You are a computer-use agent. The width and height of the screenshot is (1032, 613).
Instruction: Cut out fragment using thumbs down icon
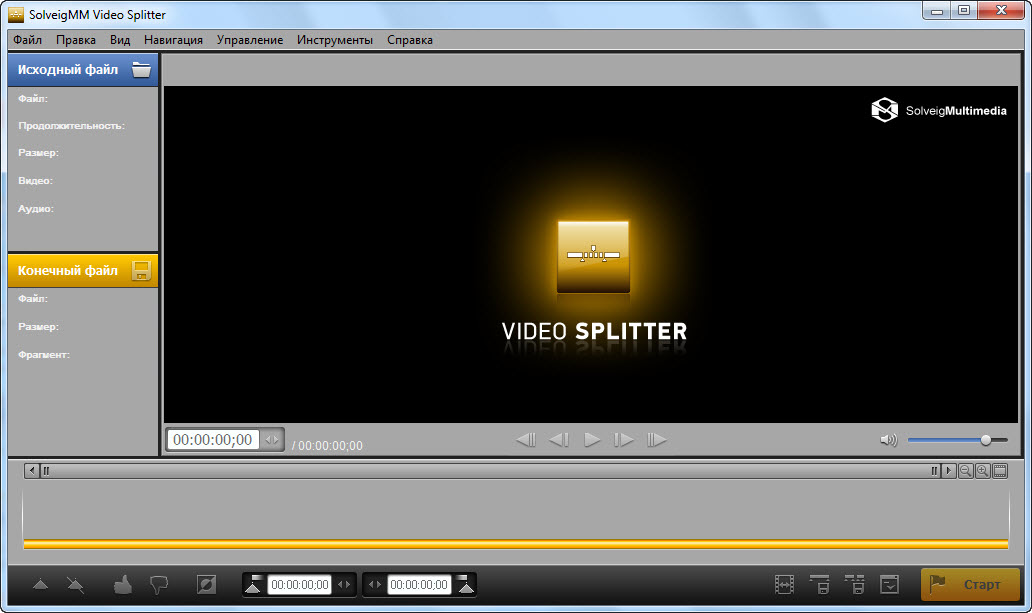point(159,585)
